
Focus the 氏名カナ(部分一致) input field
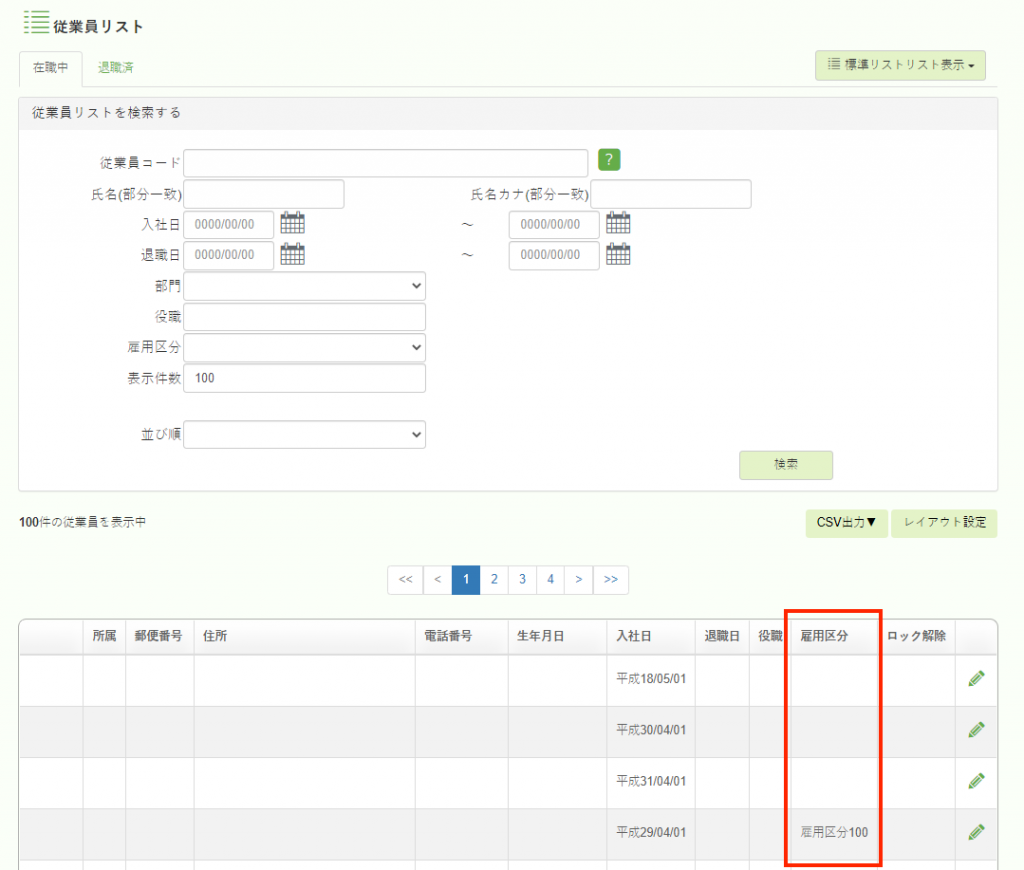(671, 194)
